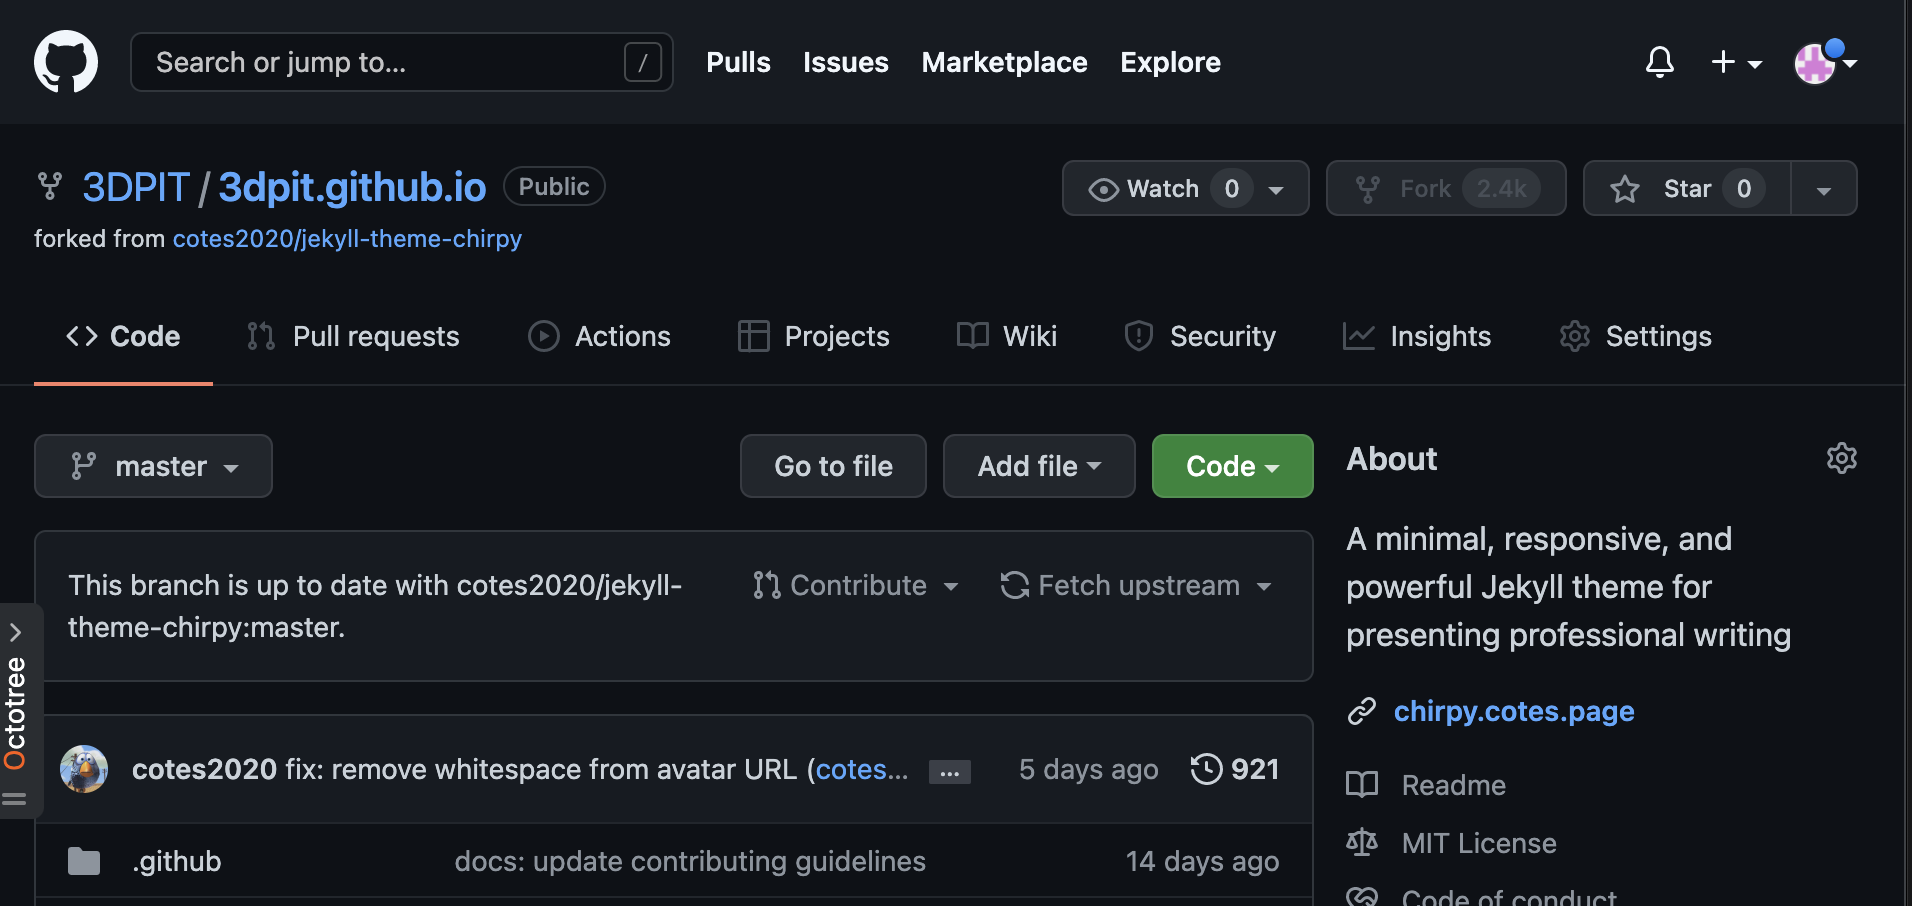Open the cotes2020/jekyll-theme-chirpy upstream link
Image resolution: width=1912 pixels, height=906 pixels.
click(x=347, y=239)
